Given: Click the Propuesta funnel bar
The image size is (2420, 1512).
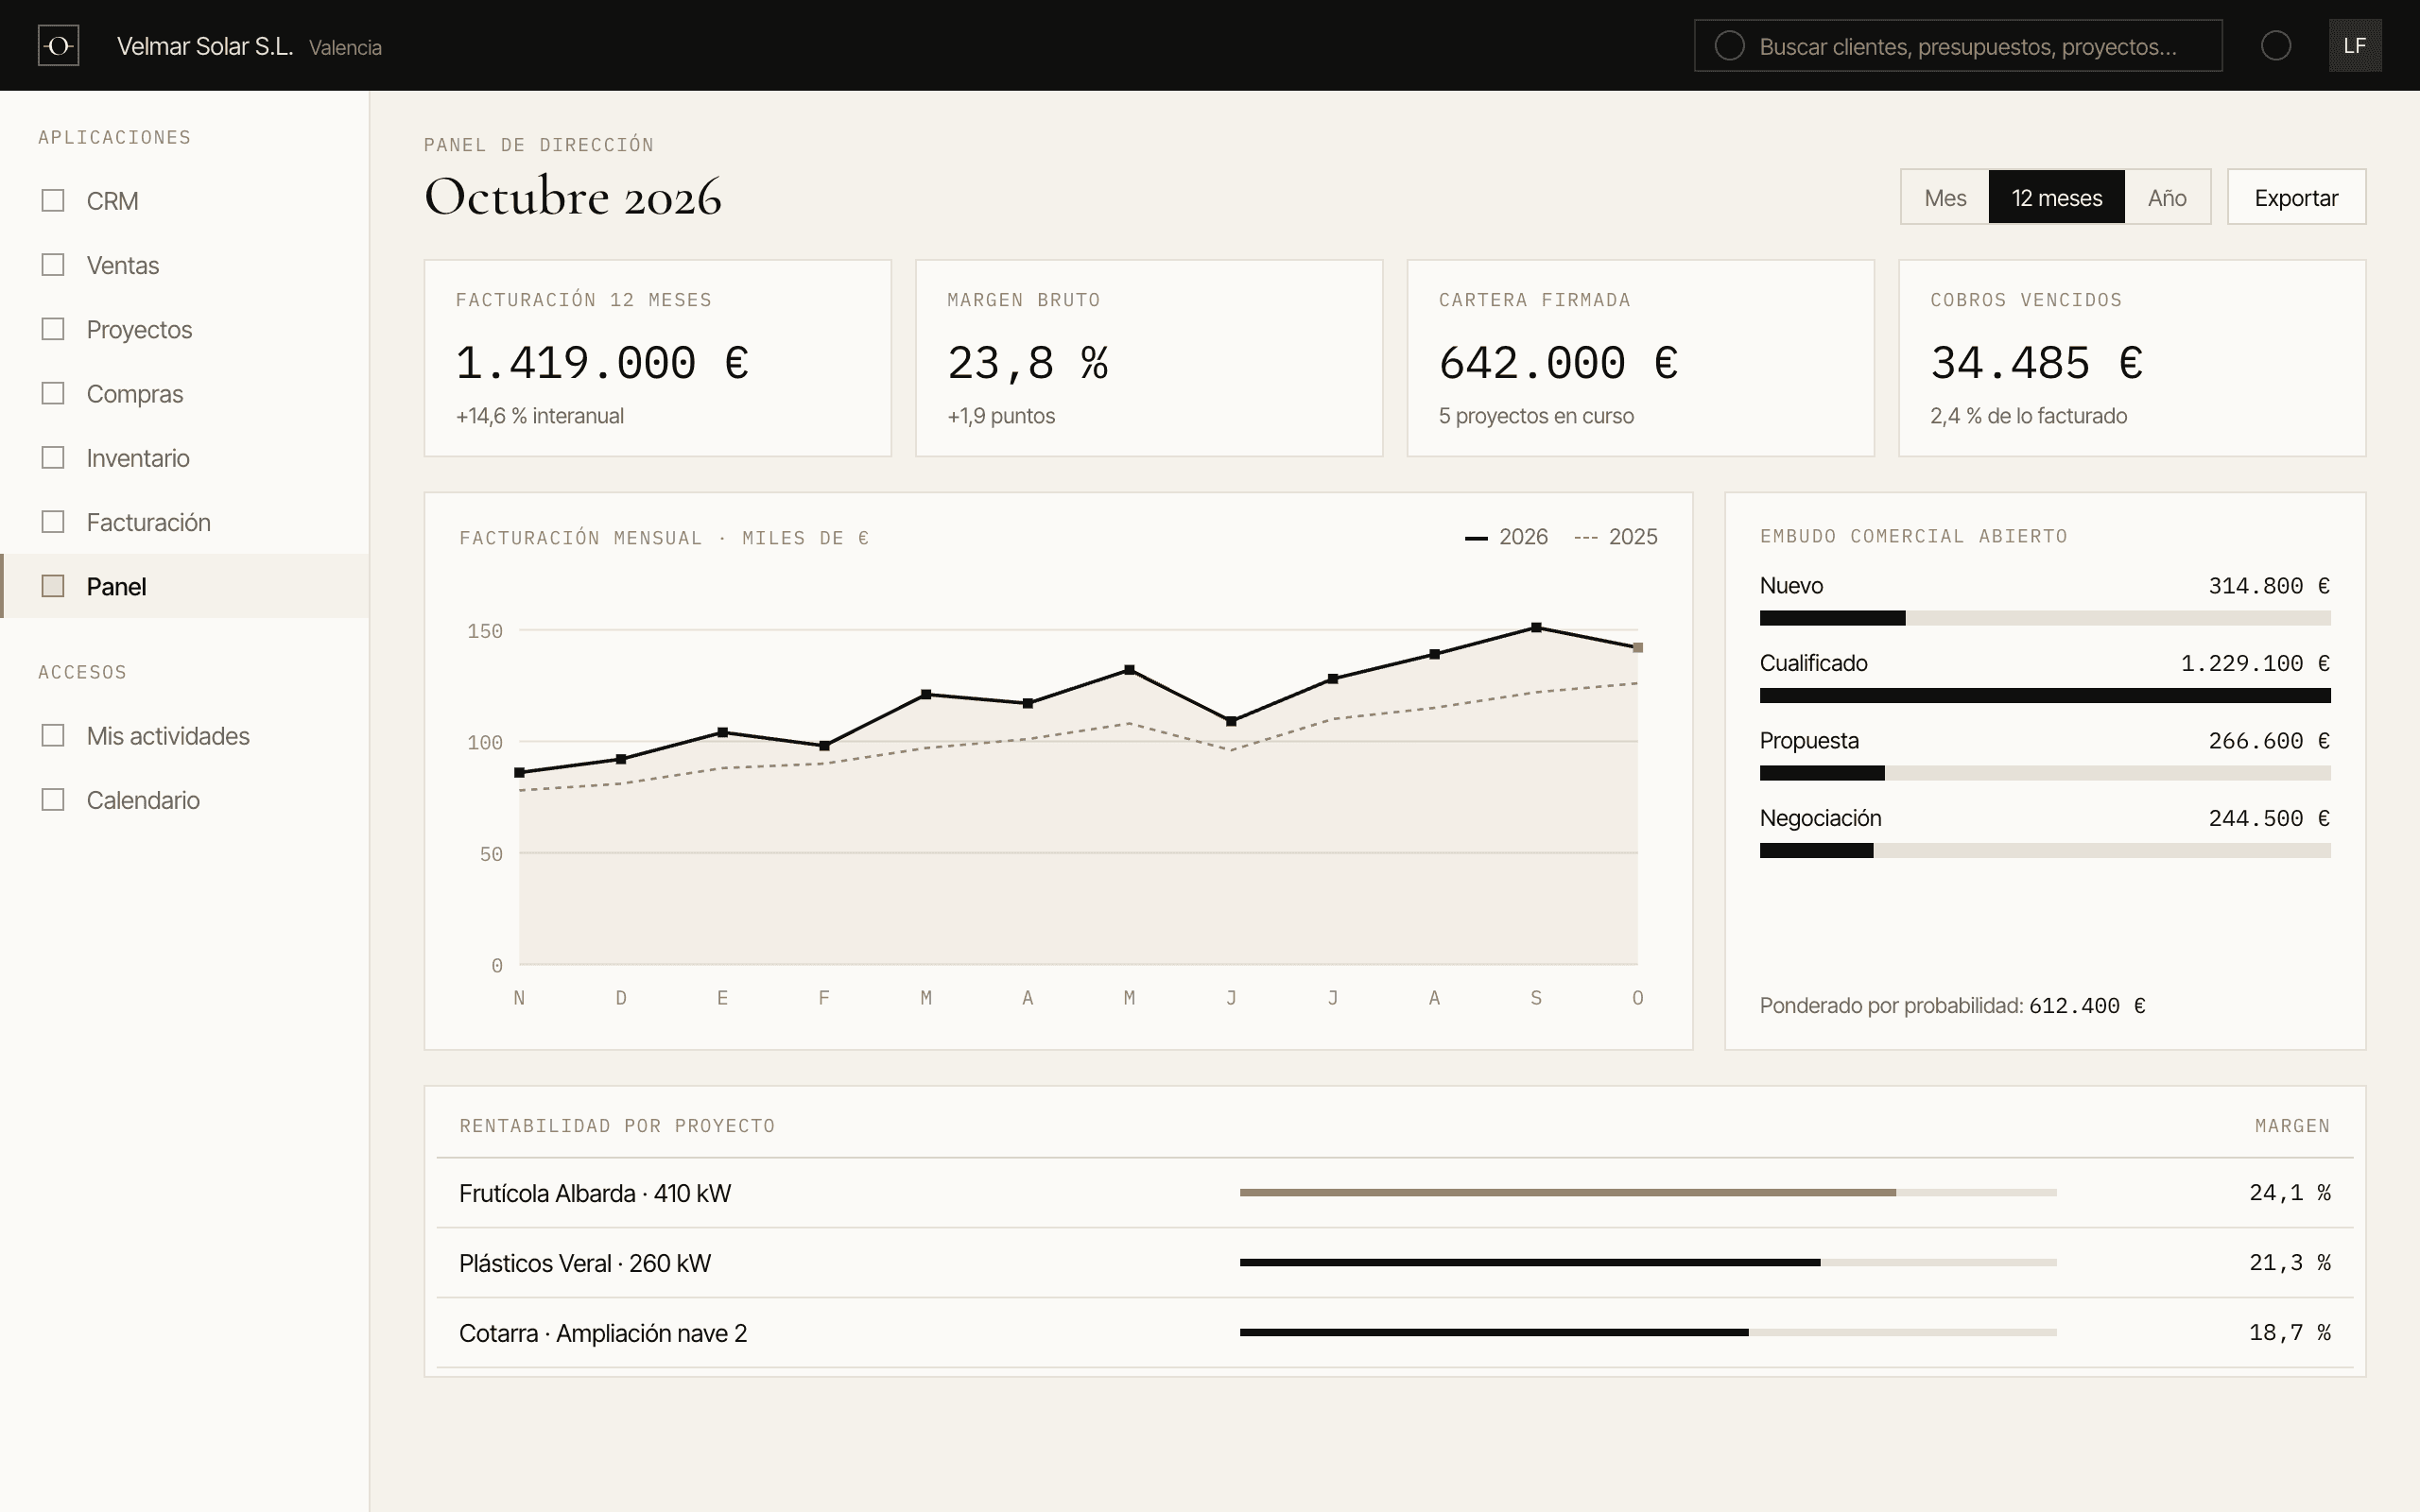Looking at the screenshot, I should coord(2045,773).
